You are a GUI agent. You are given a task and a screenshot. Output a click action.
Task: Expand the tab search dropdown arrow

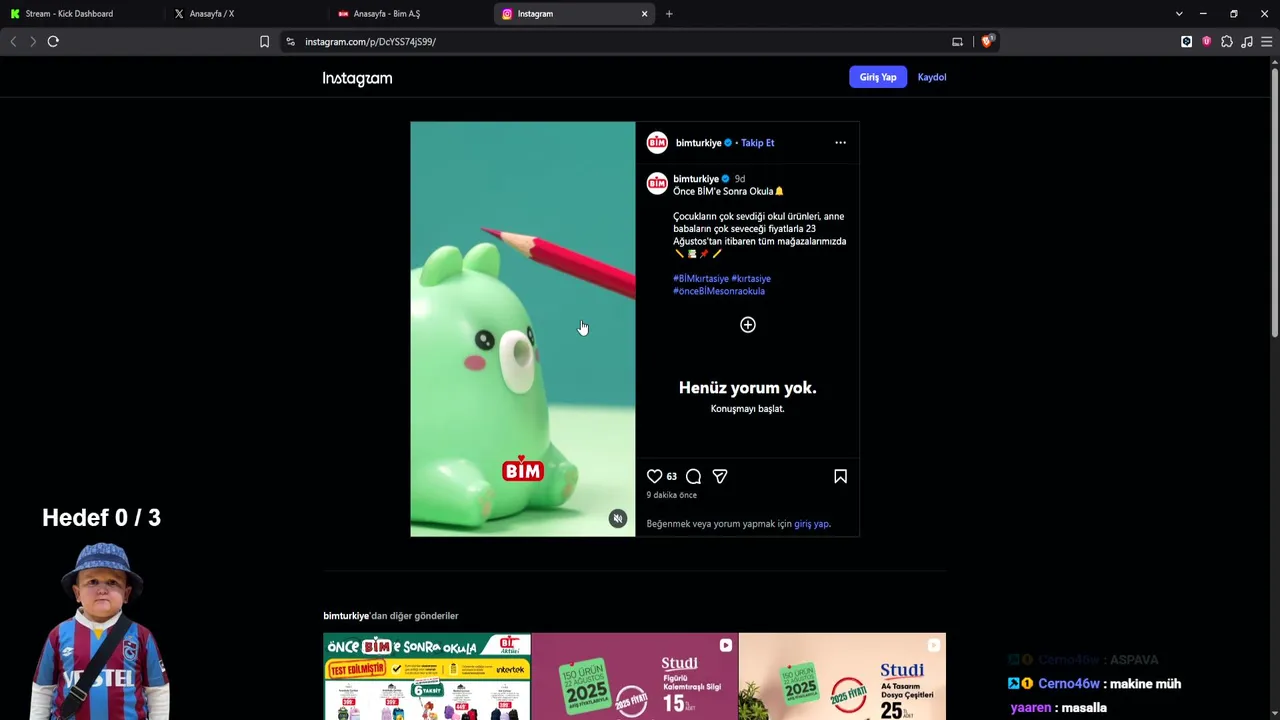tap(1179, 14)
